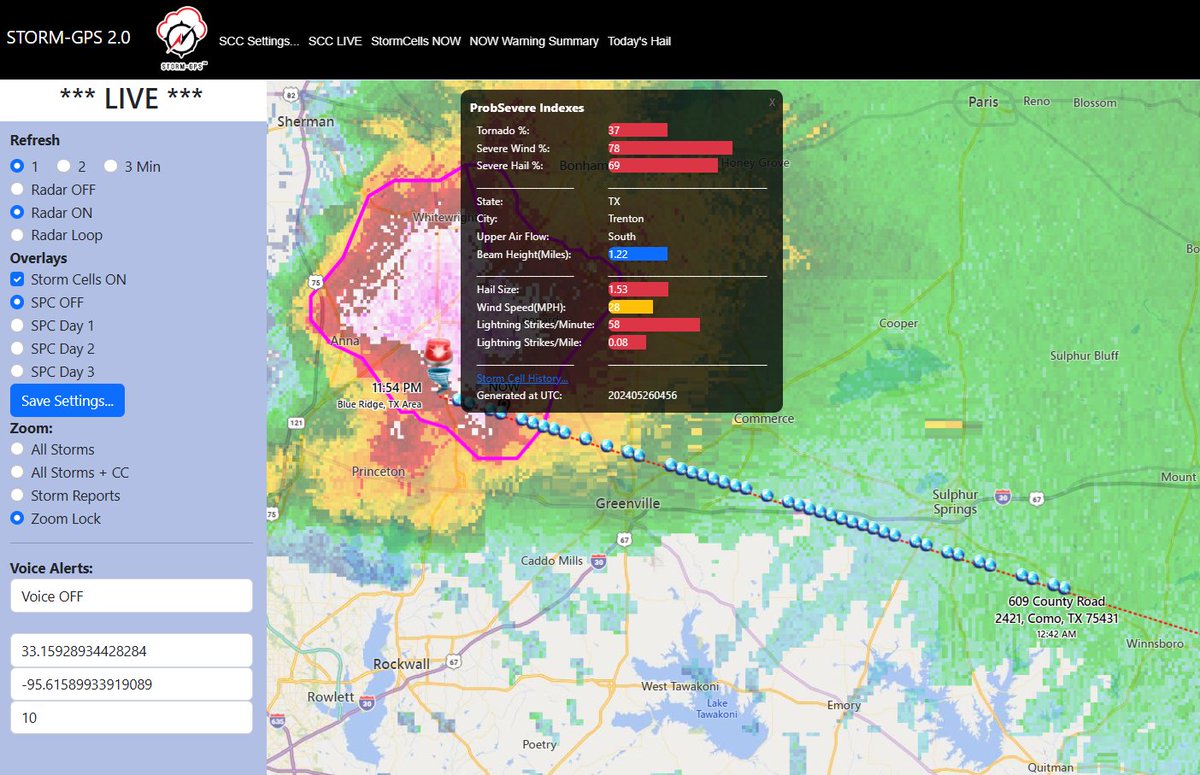
Task: Select refresh interval 1 radio
Action: pos(17,166)
